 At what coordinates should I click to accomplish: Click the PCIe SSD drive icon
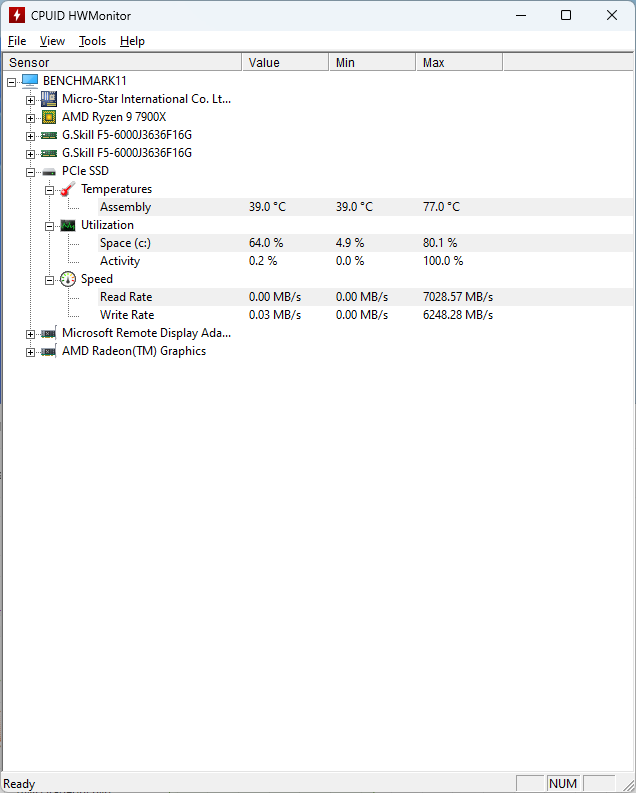click(49, 171)
